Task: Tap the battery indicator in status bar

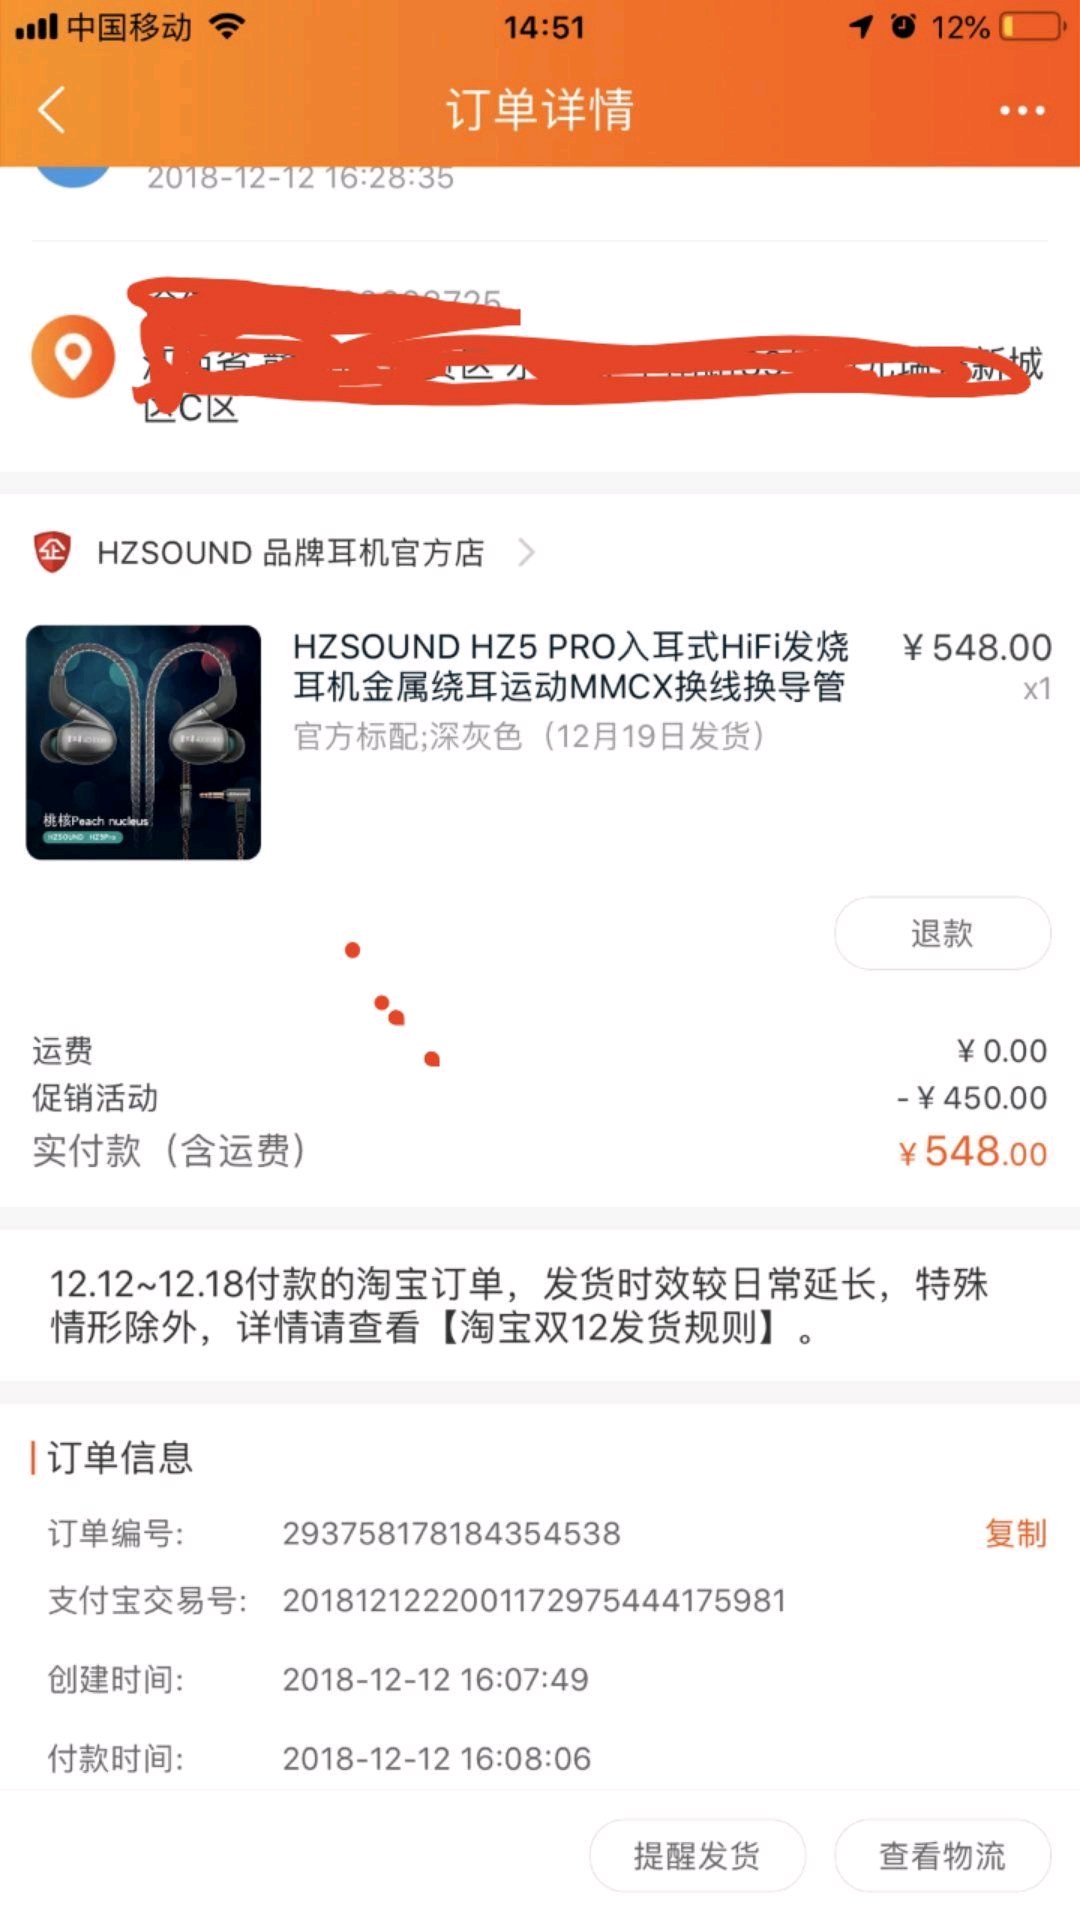Action: click(x=1033, y=26)
